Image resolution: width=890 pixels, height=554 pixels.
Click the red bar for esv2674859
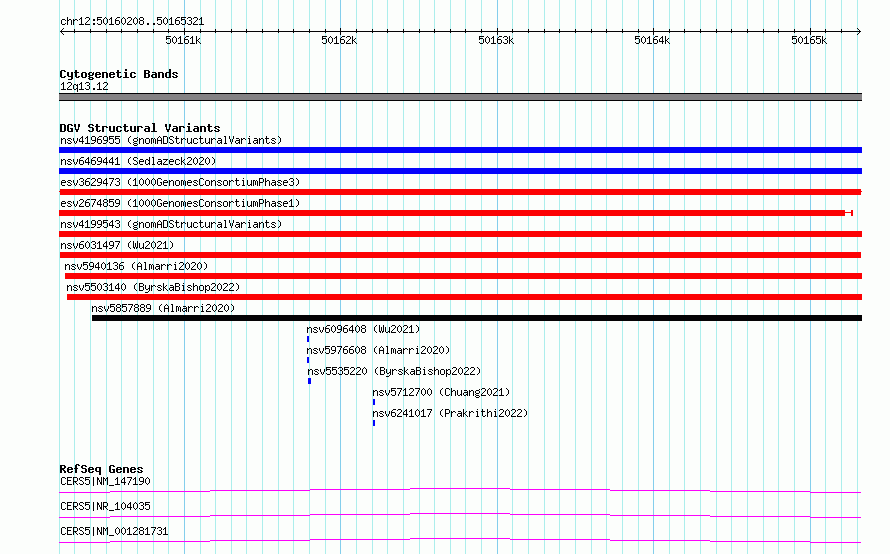(456, 213)
